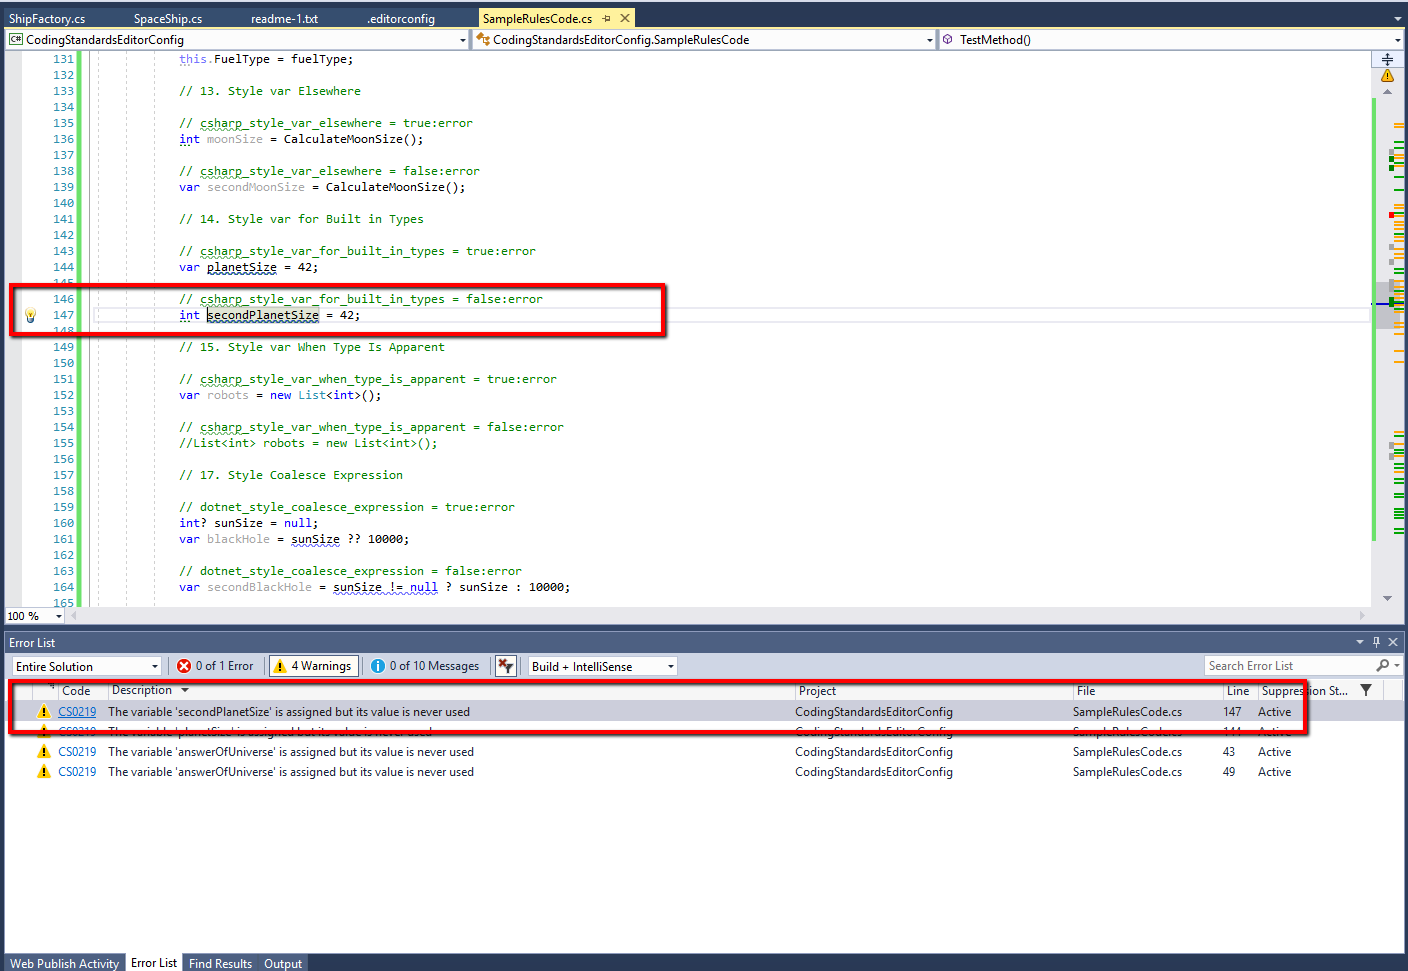Click the blue Messages info icon
This screenshot has height=971, width=1408.
[x=377, y=665]
